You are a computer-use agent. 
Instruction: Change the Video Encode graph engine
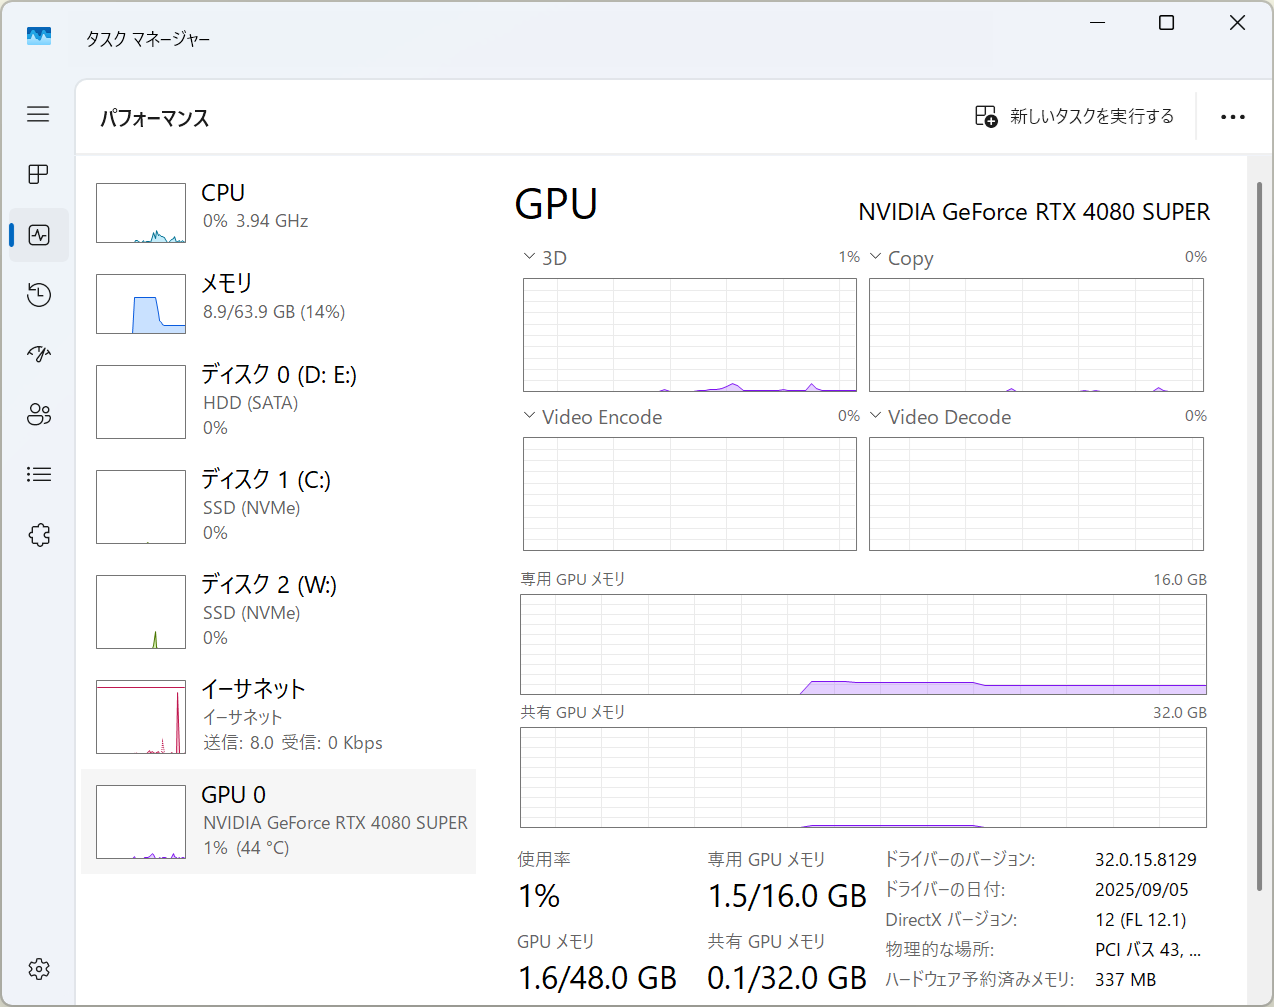pyautogui.click(x=592, y=417)
